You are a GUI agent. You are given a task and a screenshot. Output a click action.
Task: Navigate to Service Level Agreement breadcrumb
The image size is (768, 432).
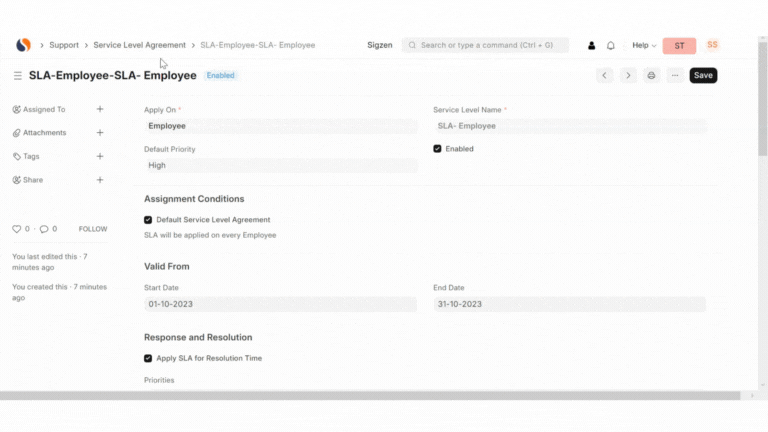[x=139, y=45]
